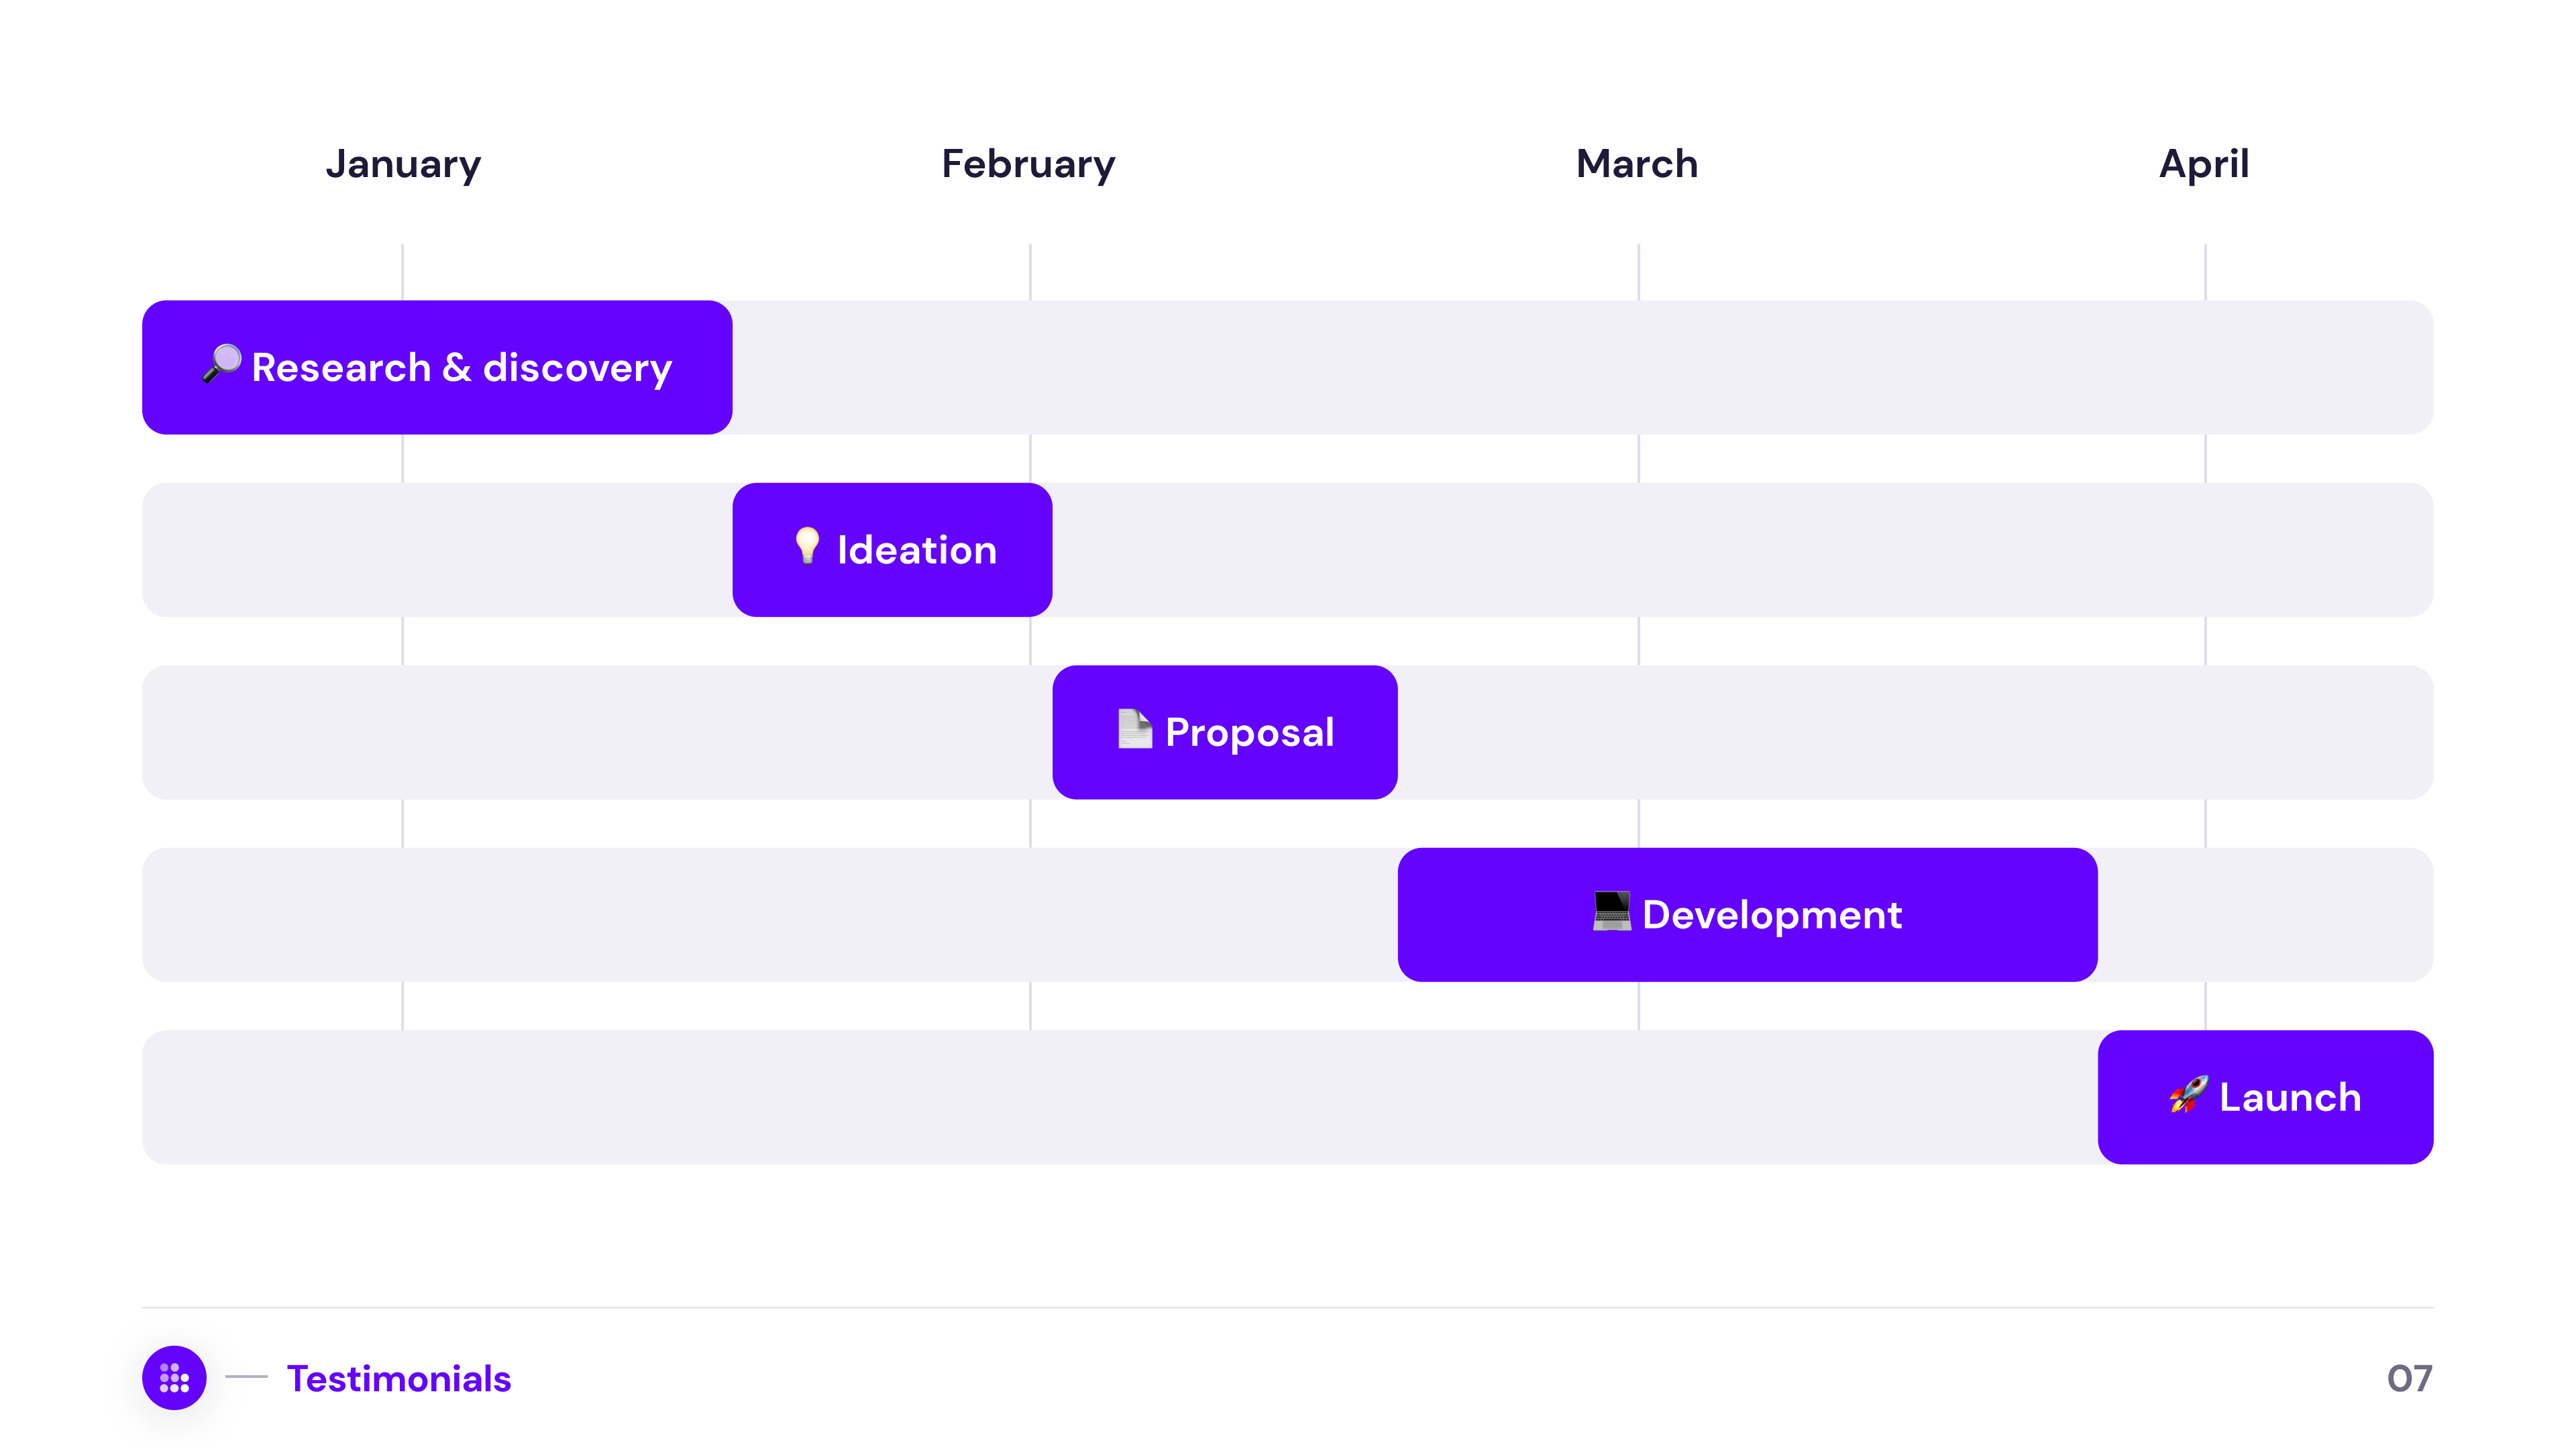This screenshot has height=1449, width=2576.
Task: Click the purple dotted logo circle
Action: pyautogui.click(x=174, y=1377)
